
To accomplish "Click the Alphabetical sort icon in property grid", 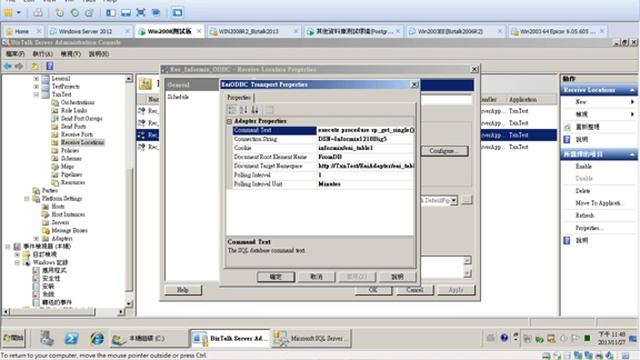I will [243, 110].
